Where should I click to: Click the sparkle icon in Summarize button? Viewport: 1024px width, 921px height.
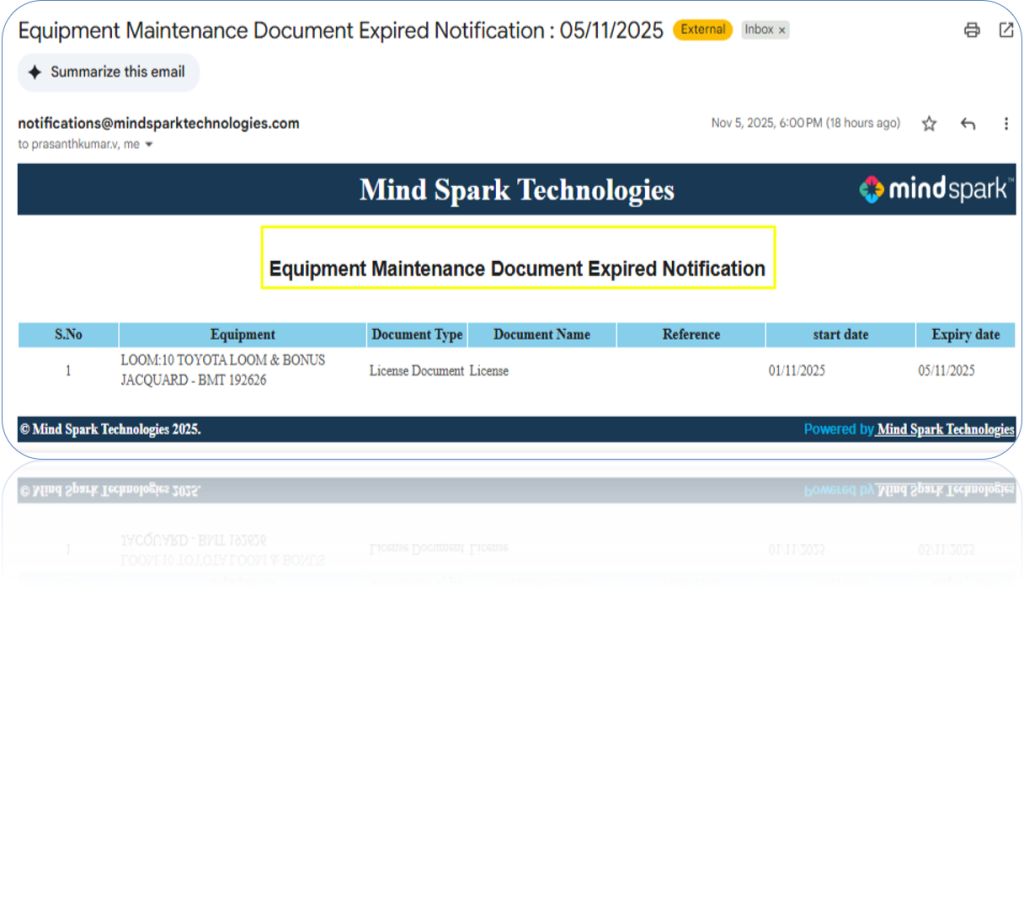tap(35, 72)
